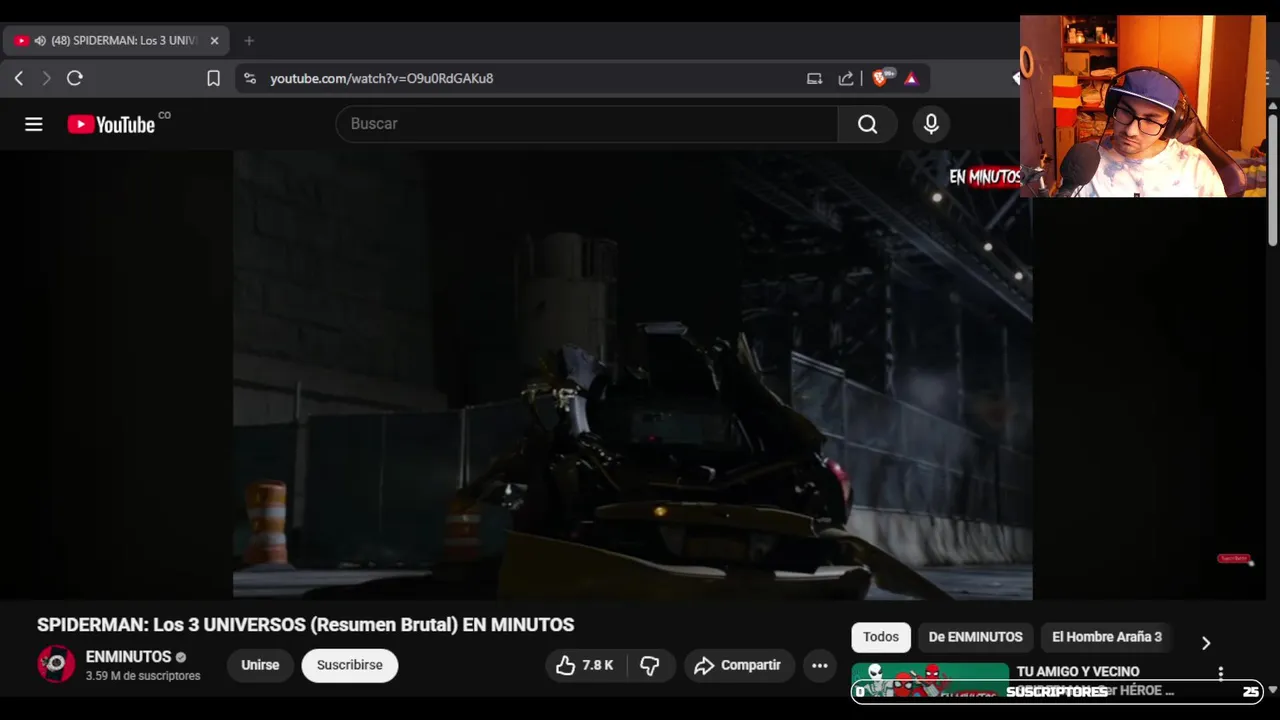
Task: Click the Compartir share button
Action: [x=738, y=665]
